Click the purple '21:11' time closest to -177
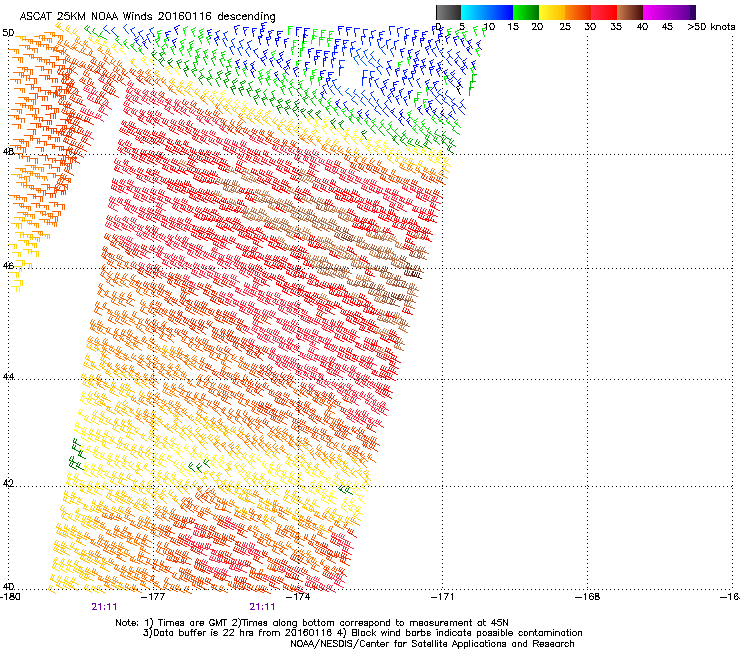 (x=104, y=607)
